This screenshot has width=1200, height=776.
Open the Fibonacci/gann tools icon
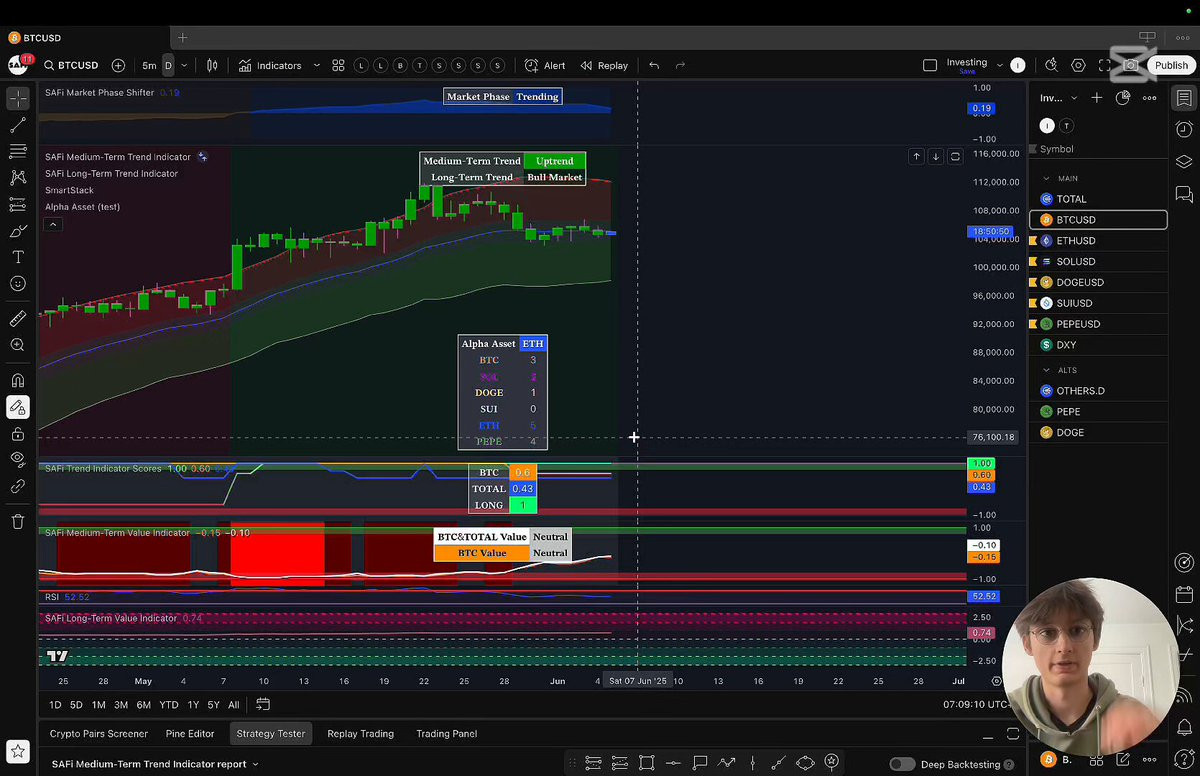click(x=18, y=151)
